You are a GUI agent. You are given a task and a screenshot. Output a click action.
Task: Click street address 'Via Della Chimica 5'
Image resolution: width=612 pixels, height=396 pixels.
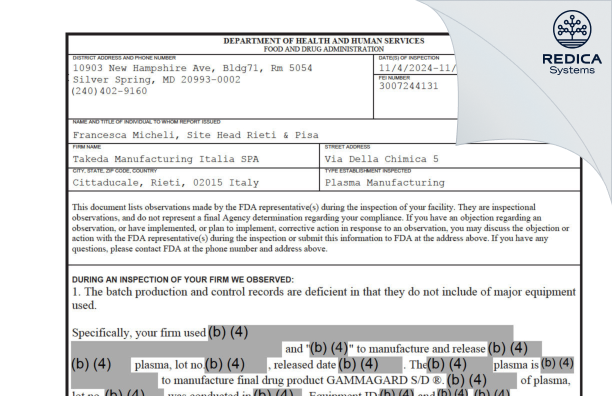click(382, 159)
